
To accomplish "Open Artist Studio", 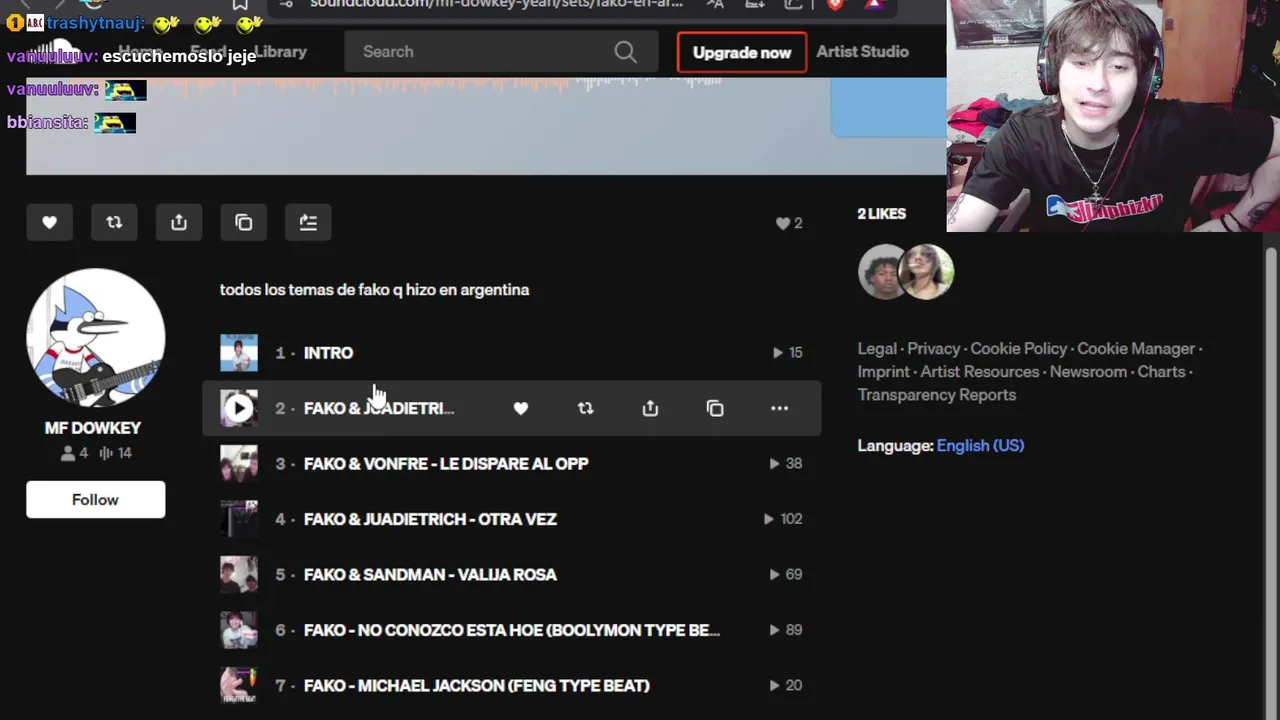I will pyautogui.click(x=862, y=52).
